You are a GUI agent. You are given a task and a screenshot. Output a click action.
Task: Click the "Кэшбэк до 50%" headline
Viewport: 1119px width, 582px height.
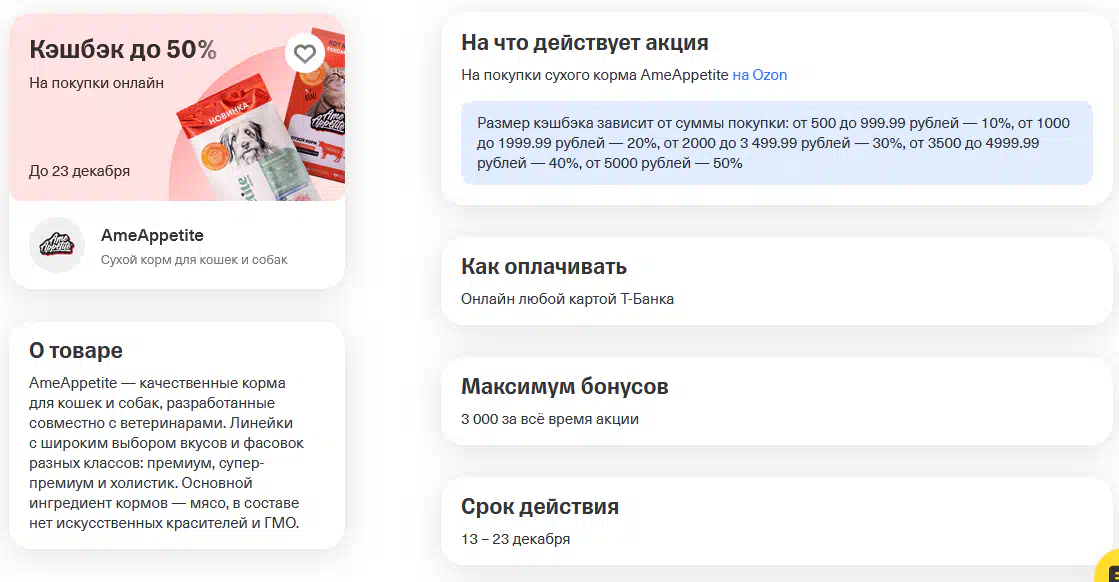pyautogui.click(x=123, y=49)
